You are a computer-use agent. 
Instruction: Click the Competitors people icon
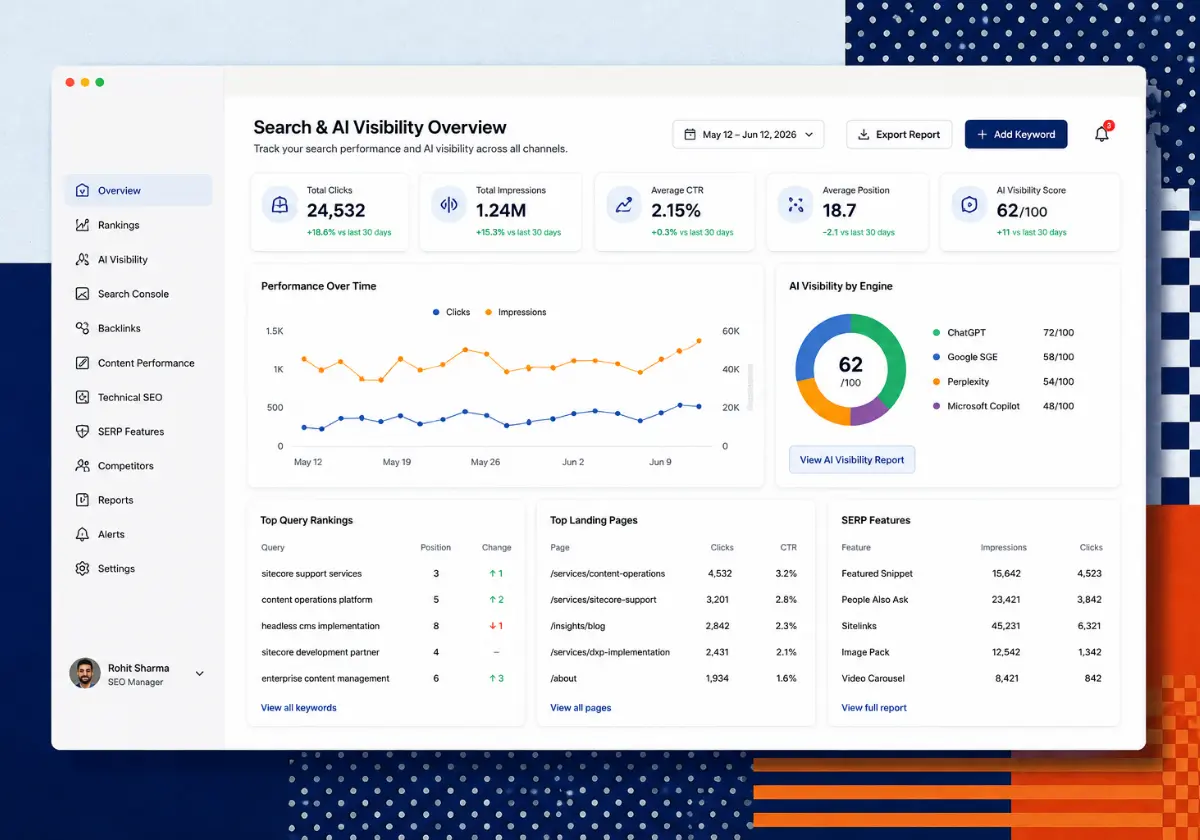point(82,466)
